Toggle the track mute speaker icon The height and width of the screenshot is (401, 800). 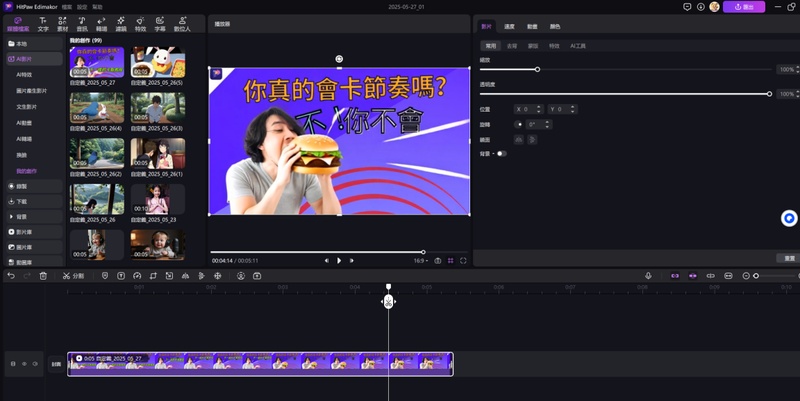tap(35, 364)
